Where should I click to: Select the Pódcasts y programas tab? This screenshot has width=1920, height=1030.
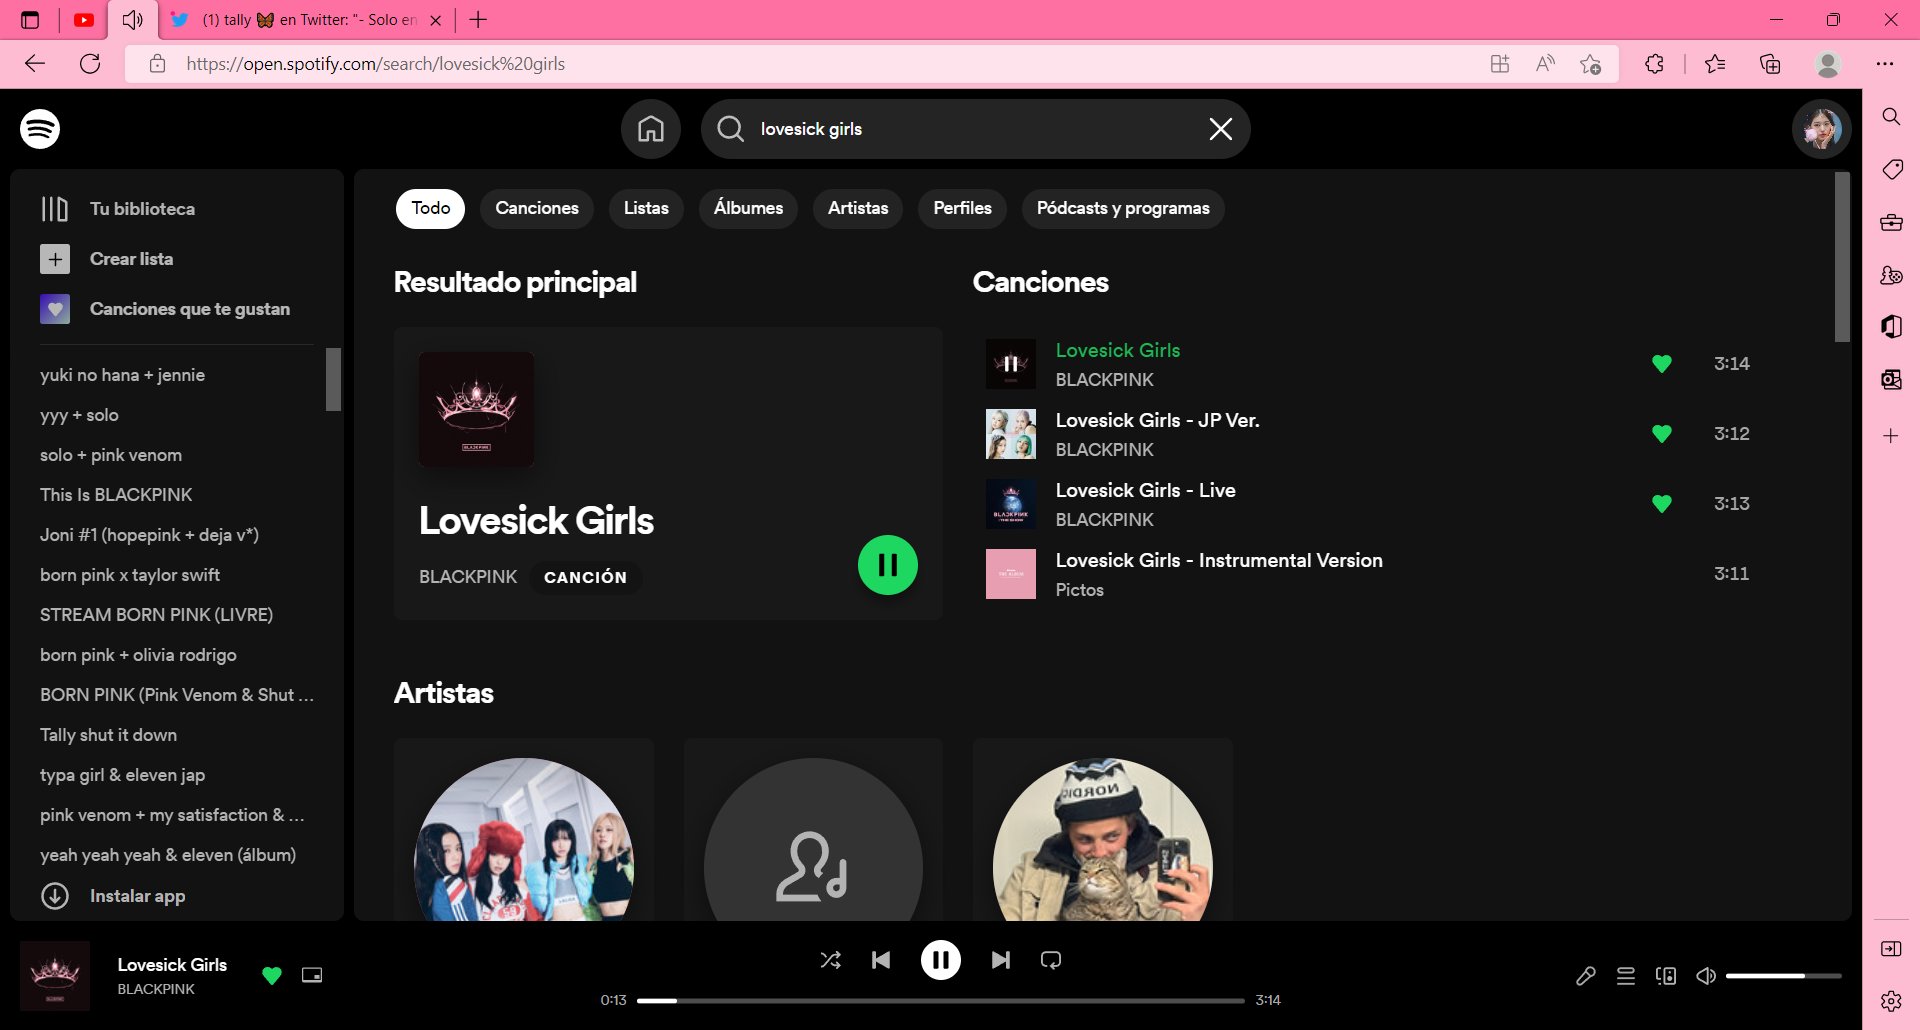coord(1123,208)
